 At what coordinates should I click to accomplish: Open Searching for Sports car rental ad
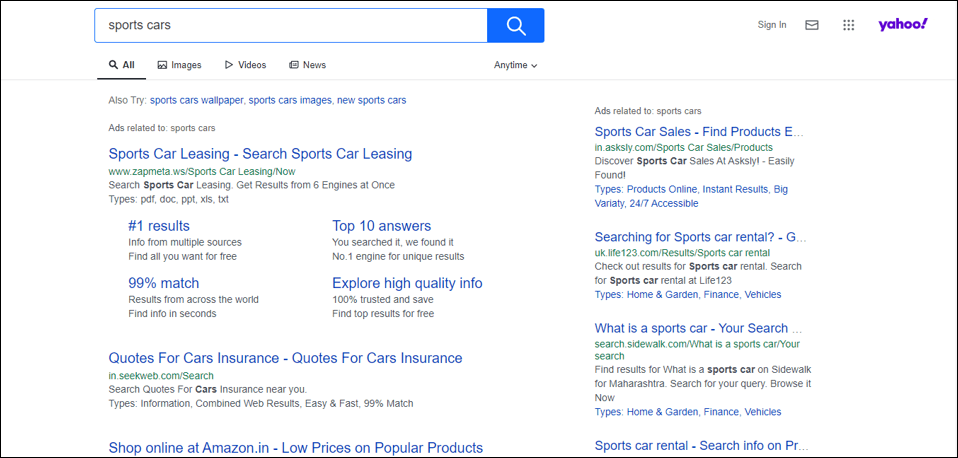point(701,237)
